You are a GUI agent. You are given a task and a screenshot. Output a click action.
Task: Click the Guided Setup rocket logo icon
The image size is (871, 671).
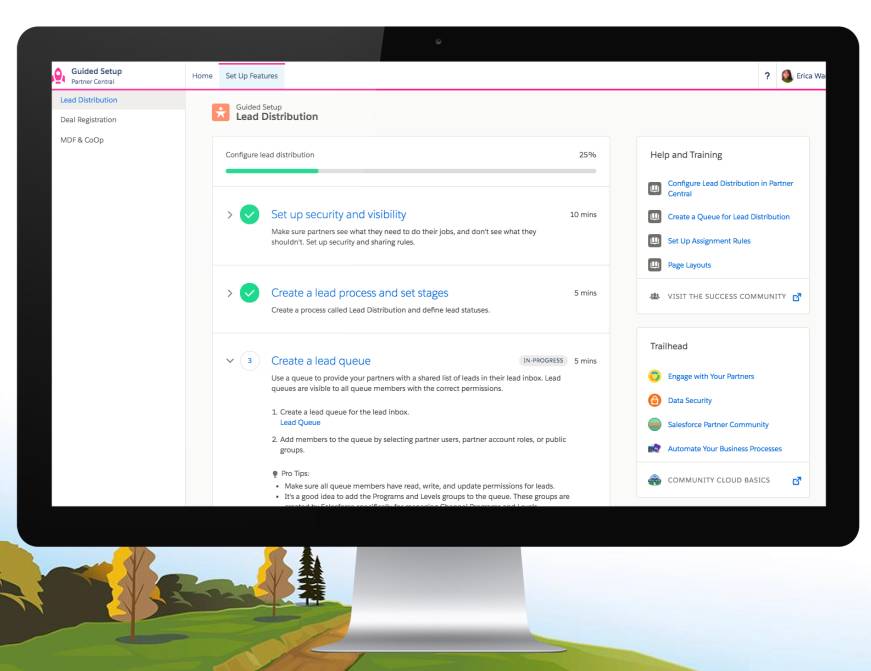(59, 76)
